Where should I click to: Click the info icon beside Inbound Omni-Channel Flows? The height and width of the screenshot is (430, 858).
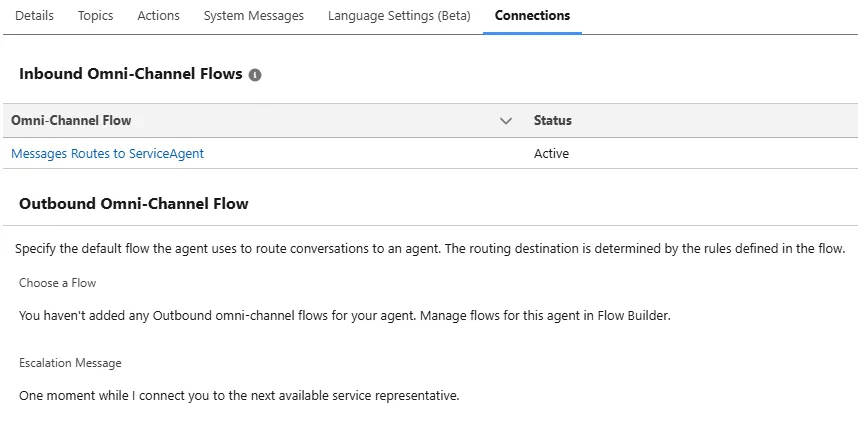(255, 75)
